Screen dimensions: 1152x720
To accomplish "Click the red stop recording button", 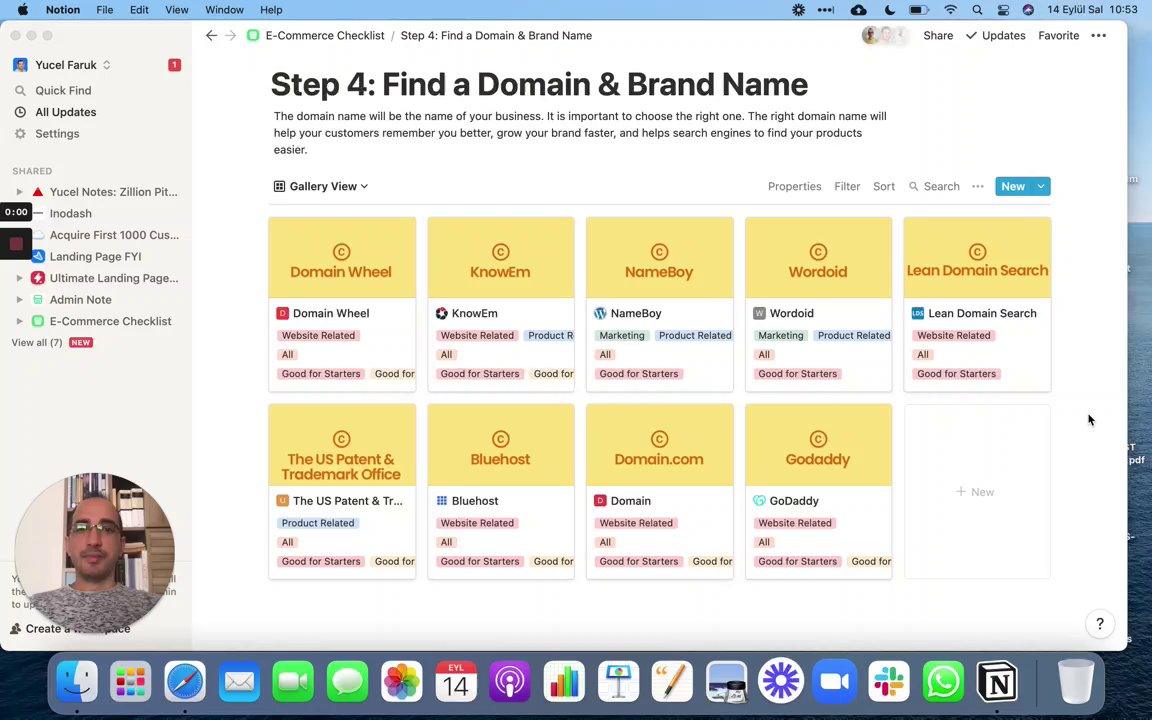I will tap(16, 243).
